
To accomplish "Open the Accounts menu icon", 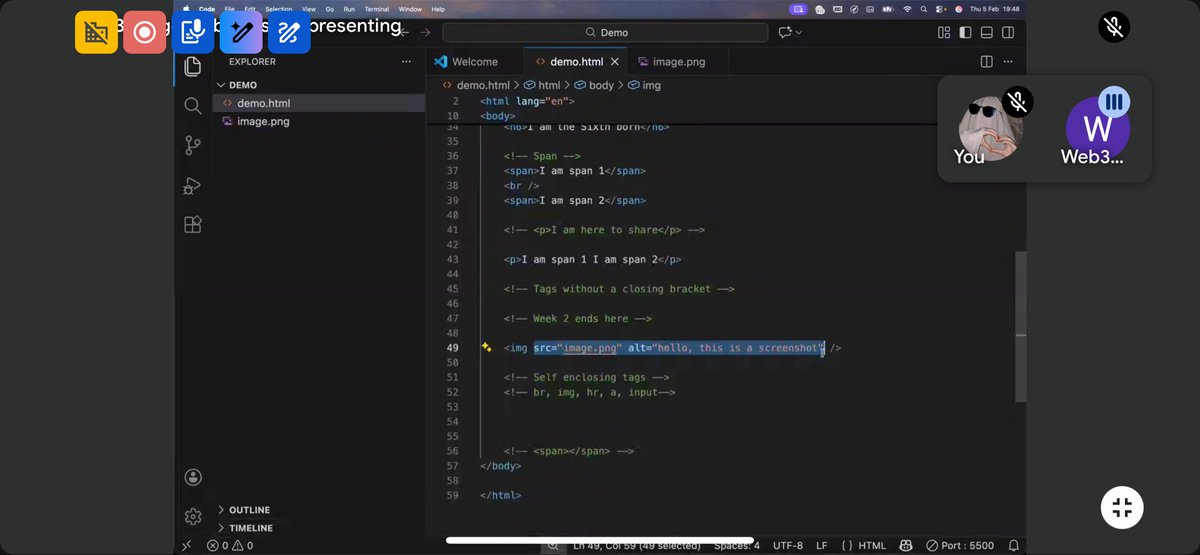I will pos(193,478).
